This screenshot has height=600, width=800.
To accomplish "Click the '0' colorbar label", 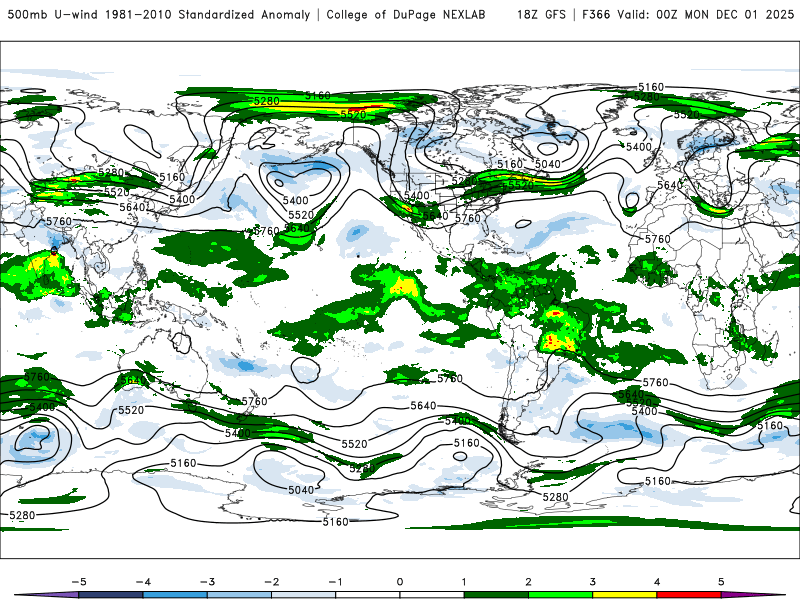I will pos(400,582).
